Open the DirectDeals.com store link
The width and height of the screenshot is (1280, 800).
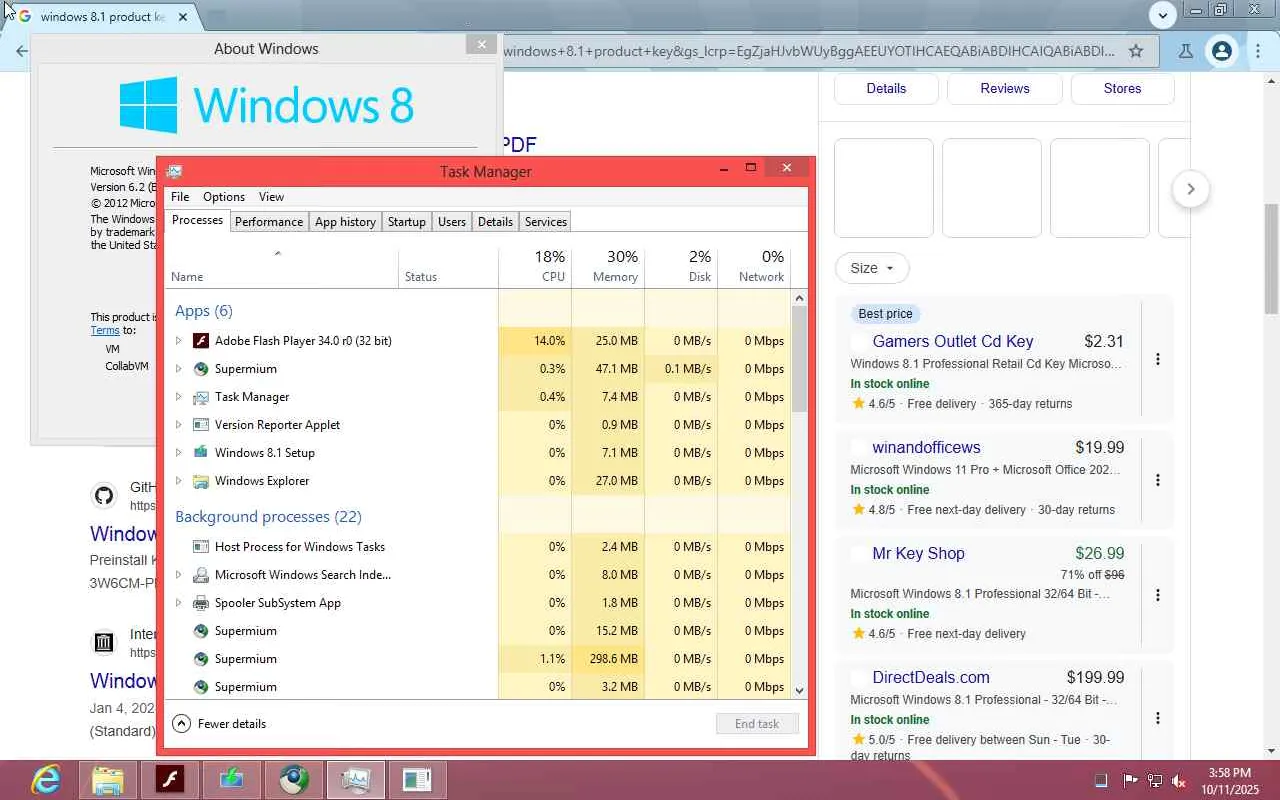[931, 677]
